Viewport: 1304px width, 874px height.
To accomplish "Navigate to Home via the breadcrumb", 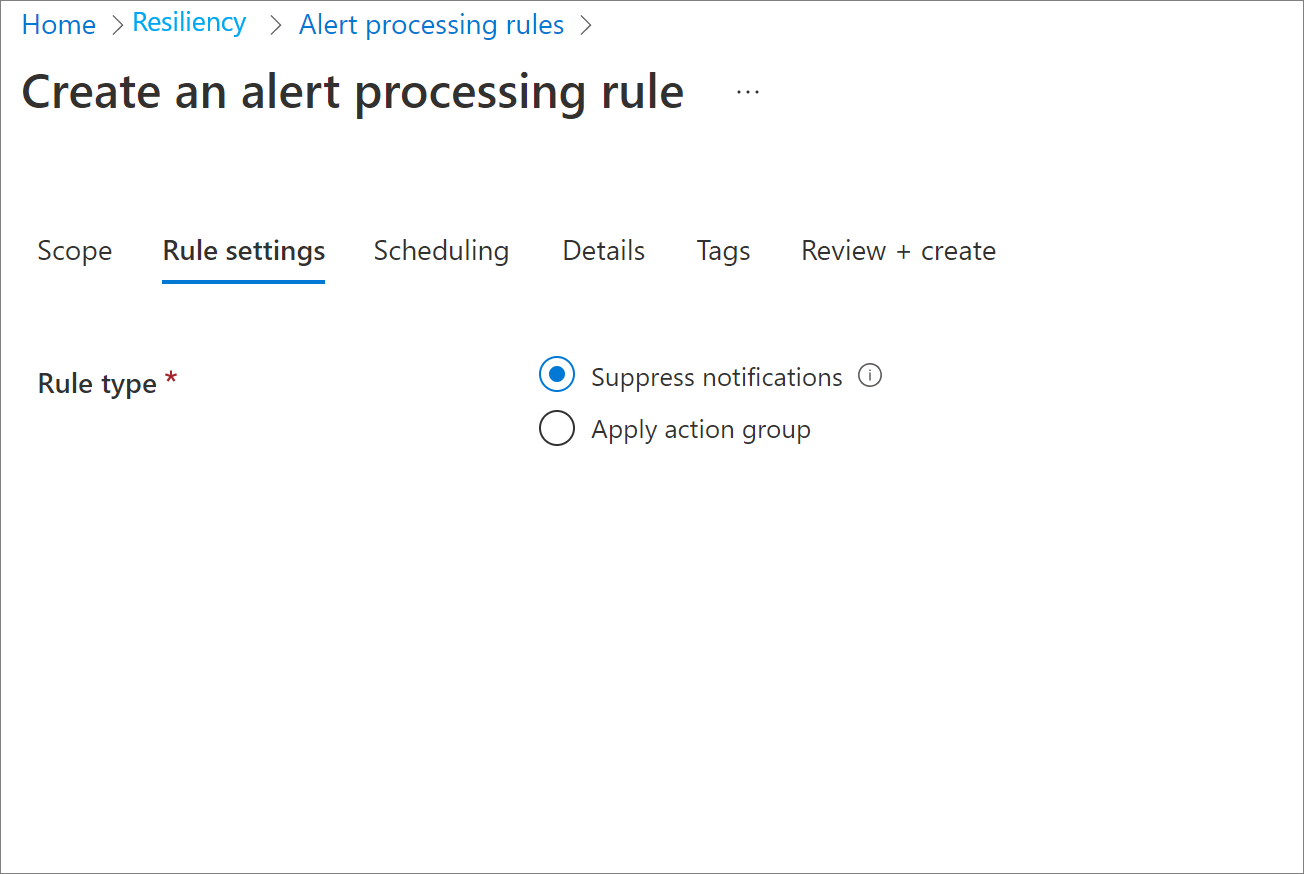I will click(58, 24).
